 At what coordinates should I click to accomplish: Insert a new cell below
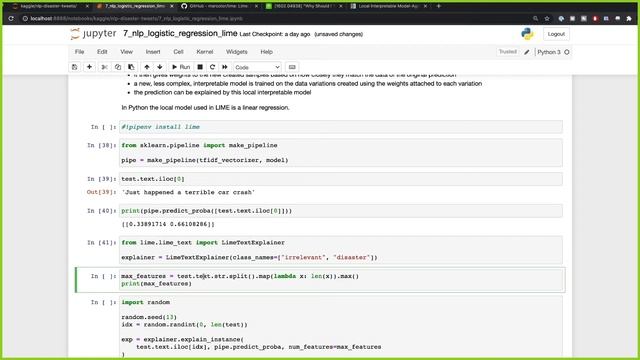[x=89, y=67]
